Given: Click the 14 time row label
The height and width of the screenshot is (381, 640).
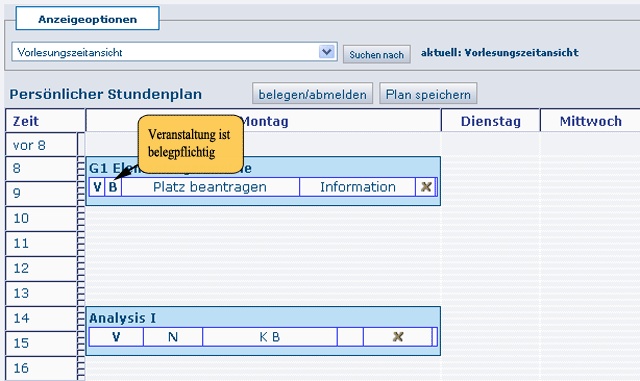Looking at the screenshot, I should point(41,318).
